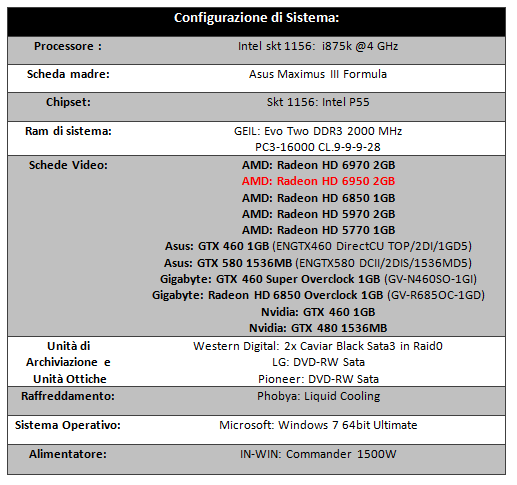The image size is (517, 485).
Task: Click 'Microsoft: Windows 7 64bit Ultimate' text
Action: 318,425
